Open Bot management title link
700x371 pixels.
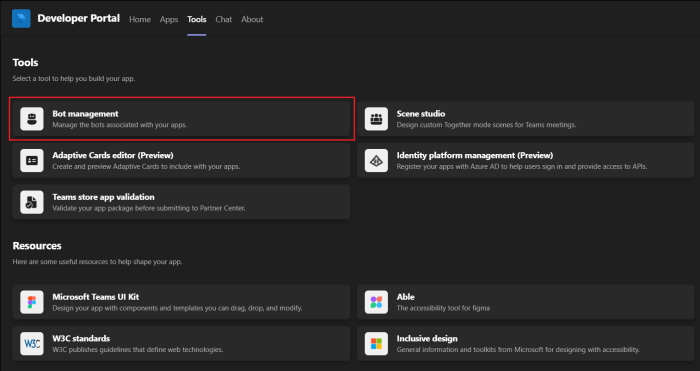pos(85,114)
